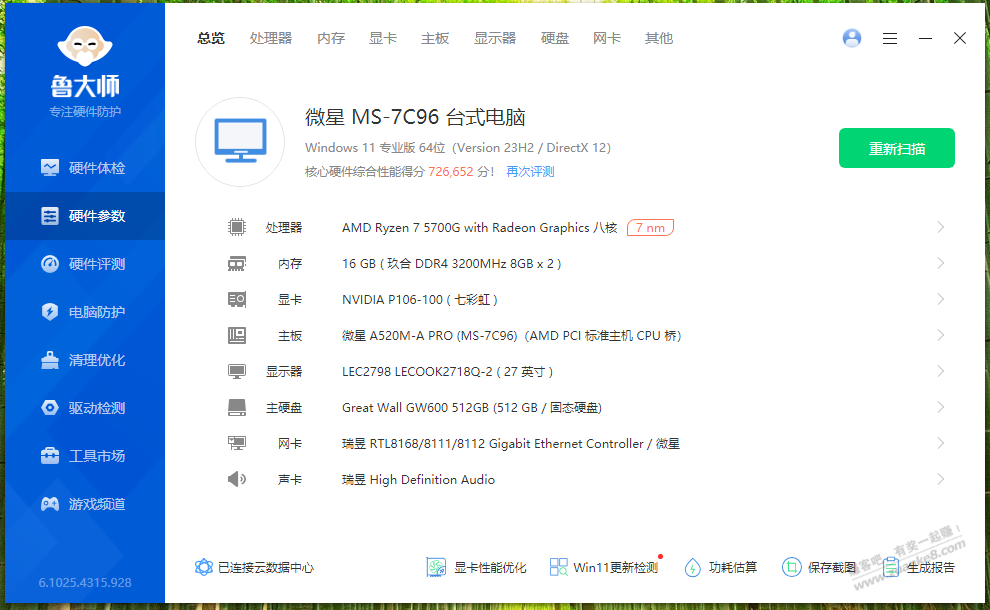Expand the 处理器 AMD Ryzen row arrow
Image resolution: width=990 pixels, height=610 pixels.
(940, 228)
